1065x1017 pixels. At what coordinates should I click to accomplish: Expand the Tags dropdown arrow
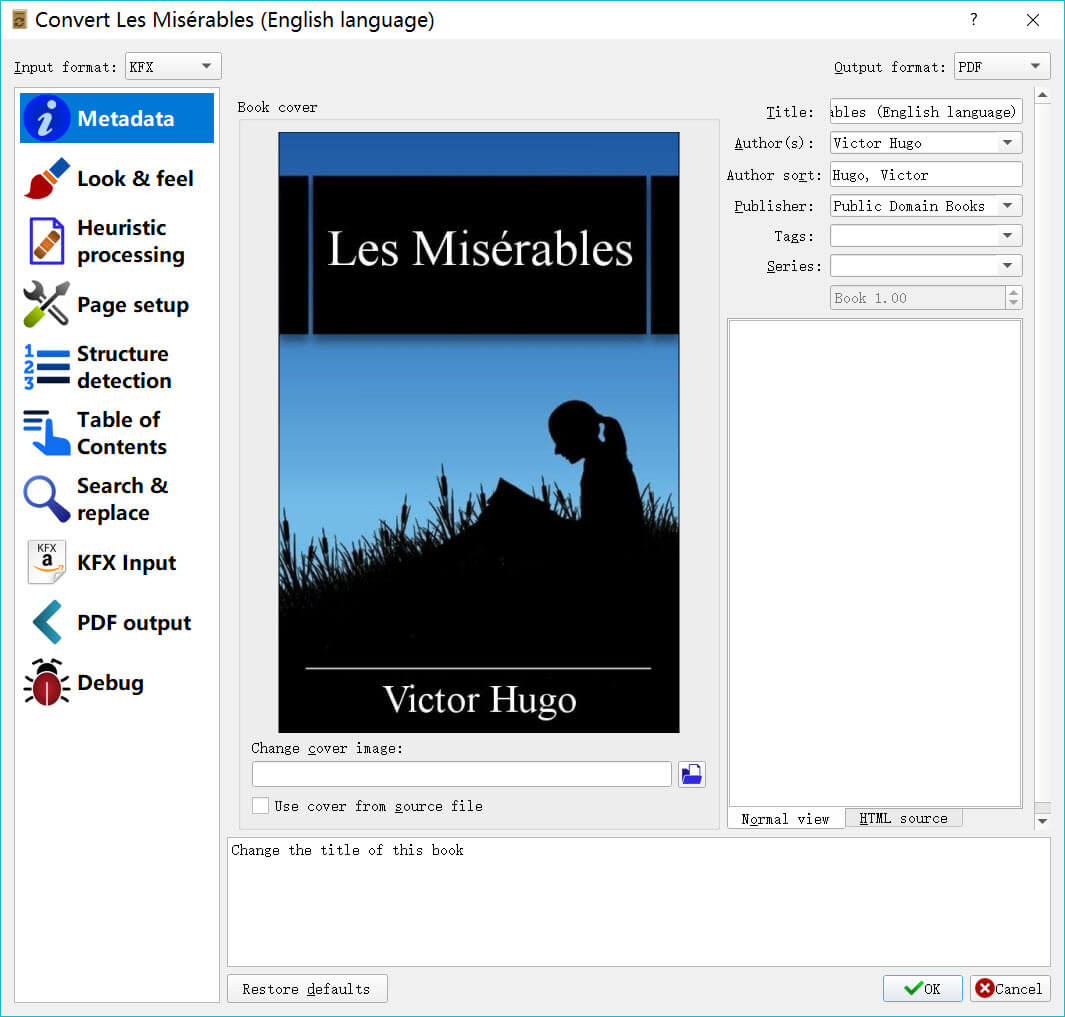(1008, 236)
